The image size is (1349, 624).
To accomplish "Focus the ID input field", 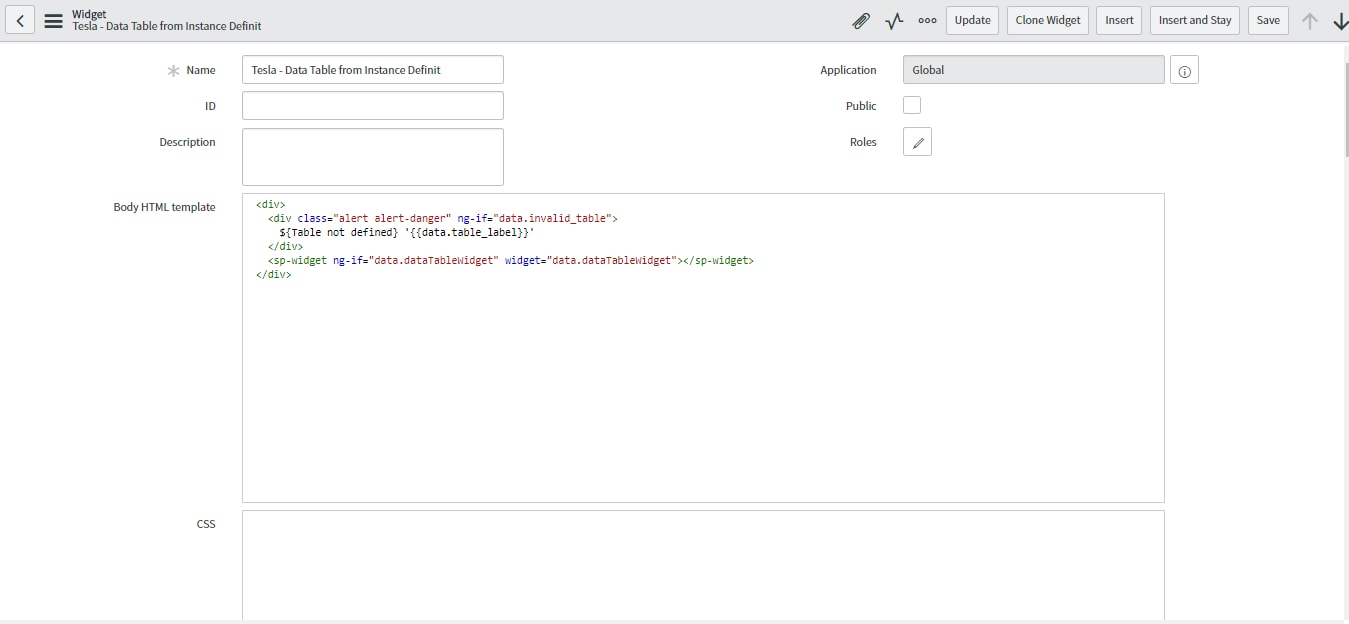I will click(372, 106).
